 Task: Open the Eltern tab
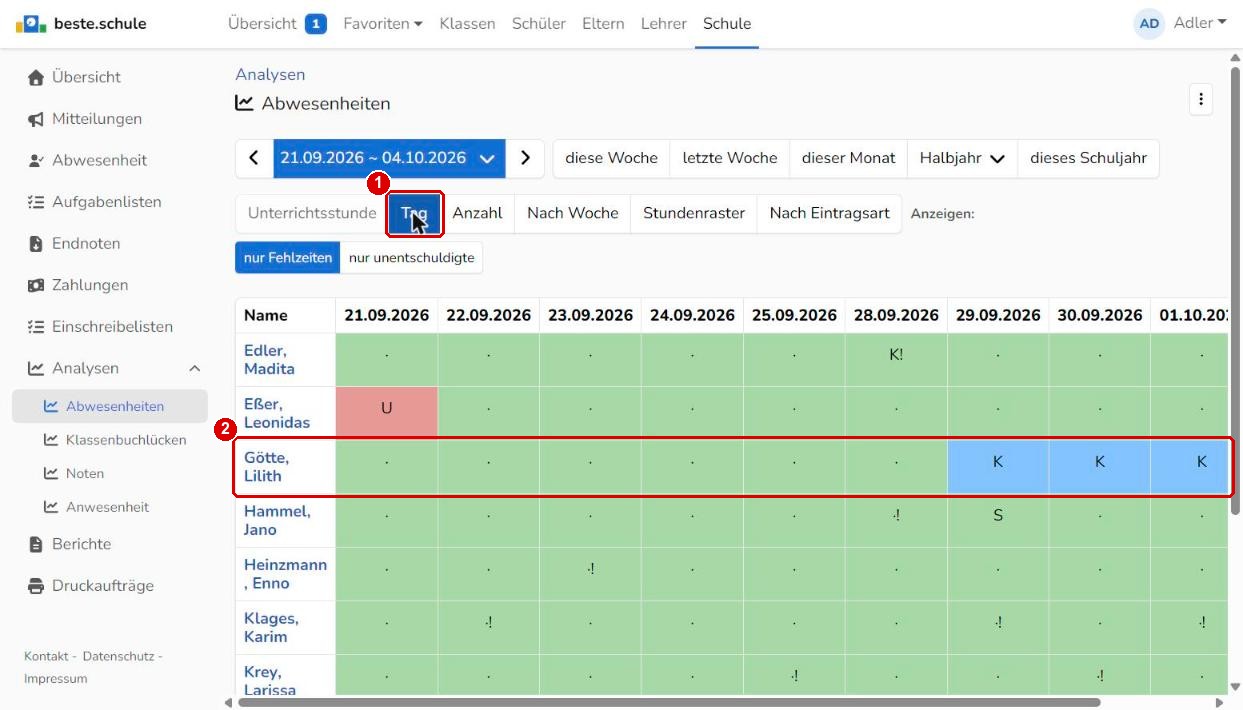click(x=603, y=23)
